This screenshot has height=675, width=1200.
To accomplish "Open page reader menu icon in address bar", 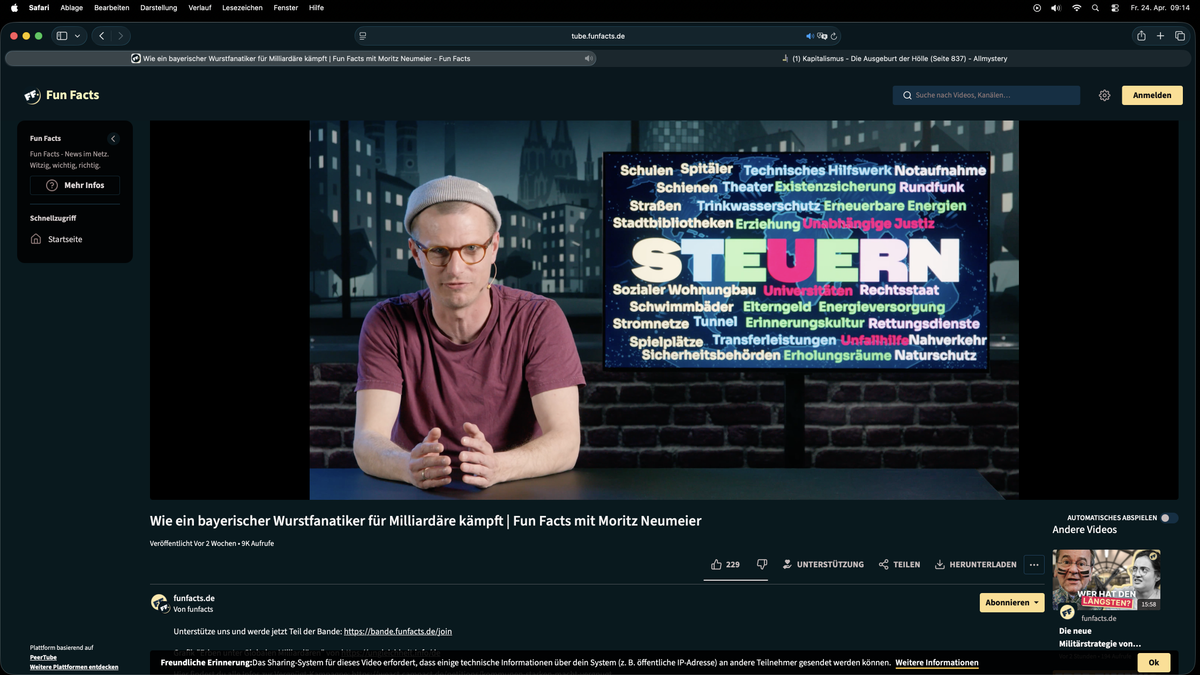I will (362, 36).
